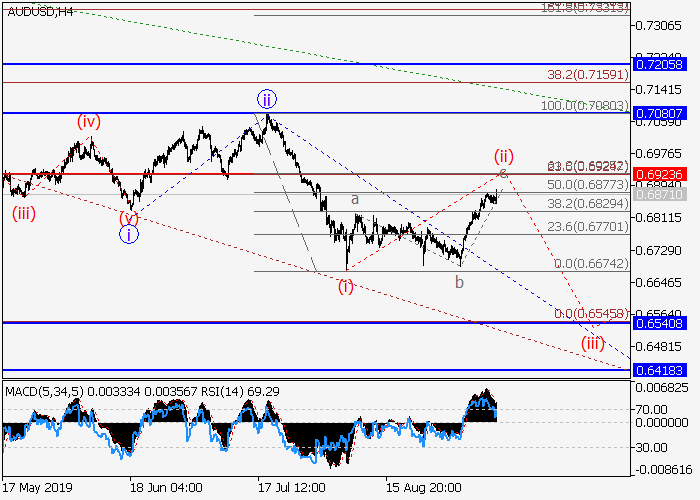Select the red (i) wave label
The height and width of the screenshot is (500, 700).
coord(345,286)
